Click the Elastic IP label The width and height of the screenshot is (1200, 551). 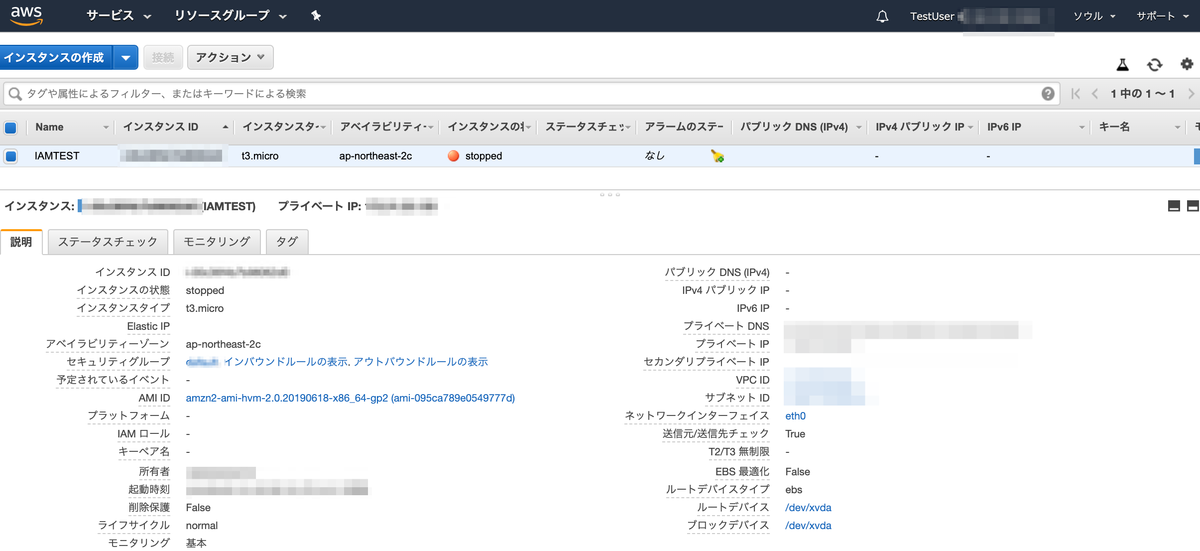click(148, 326)
